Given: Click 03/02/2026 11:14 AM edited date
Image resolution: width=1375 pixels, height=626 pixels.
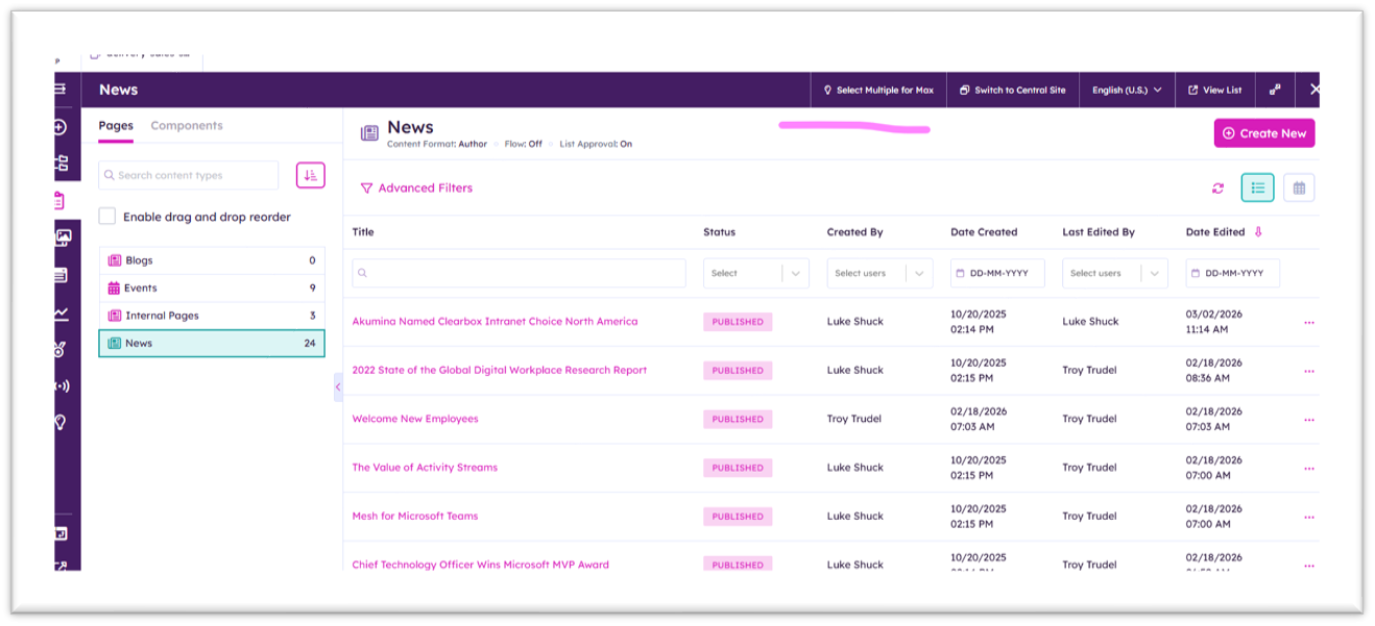Looking at the screenshot, I should (1214, 322).
